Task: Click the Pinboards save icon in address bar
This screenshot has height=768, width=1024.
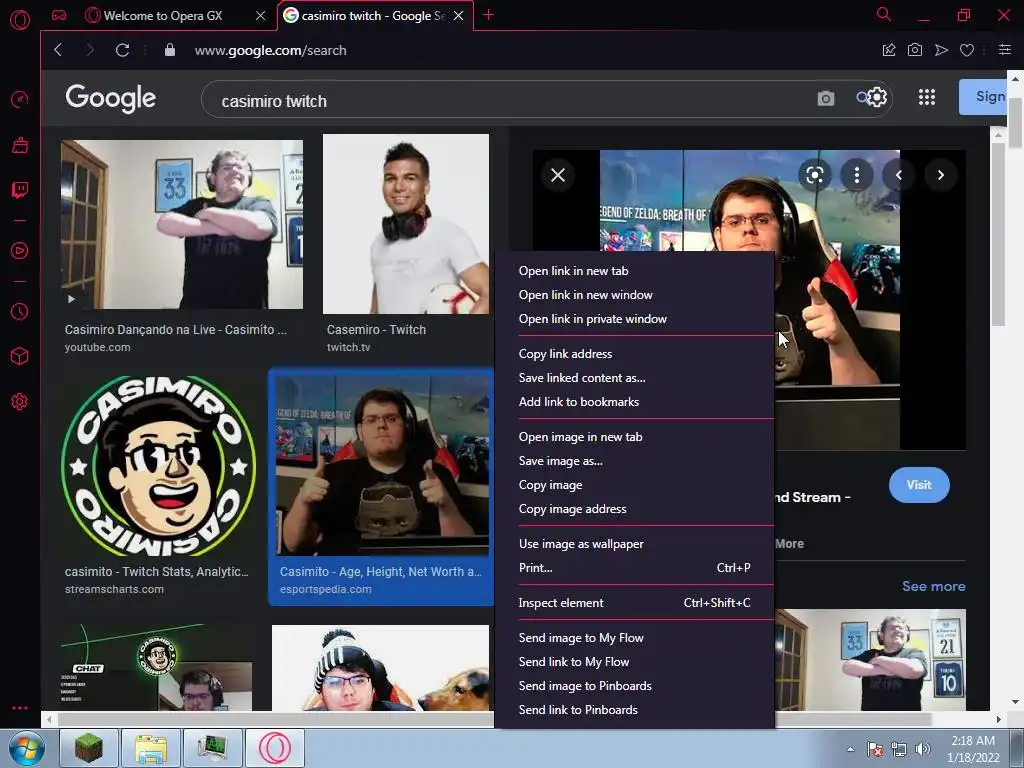Action: coord(889,50)
